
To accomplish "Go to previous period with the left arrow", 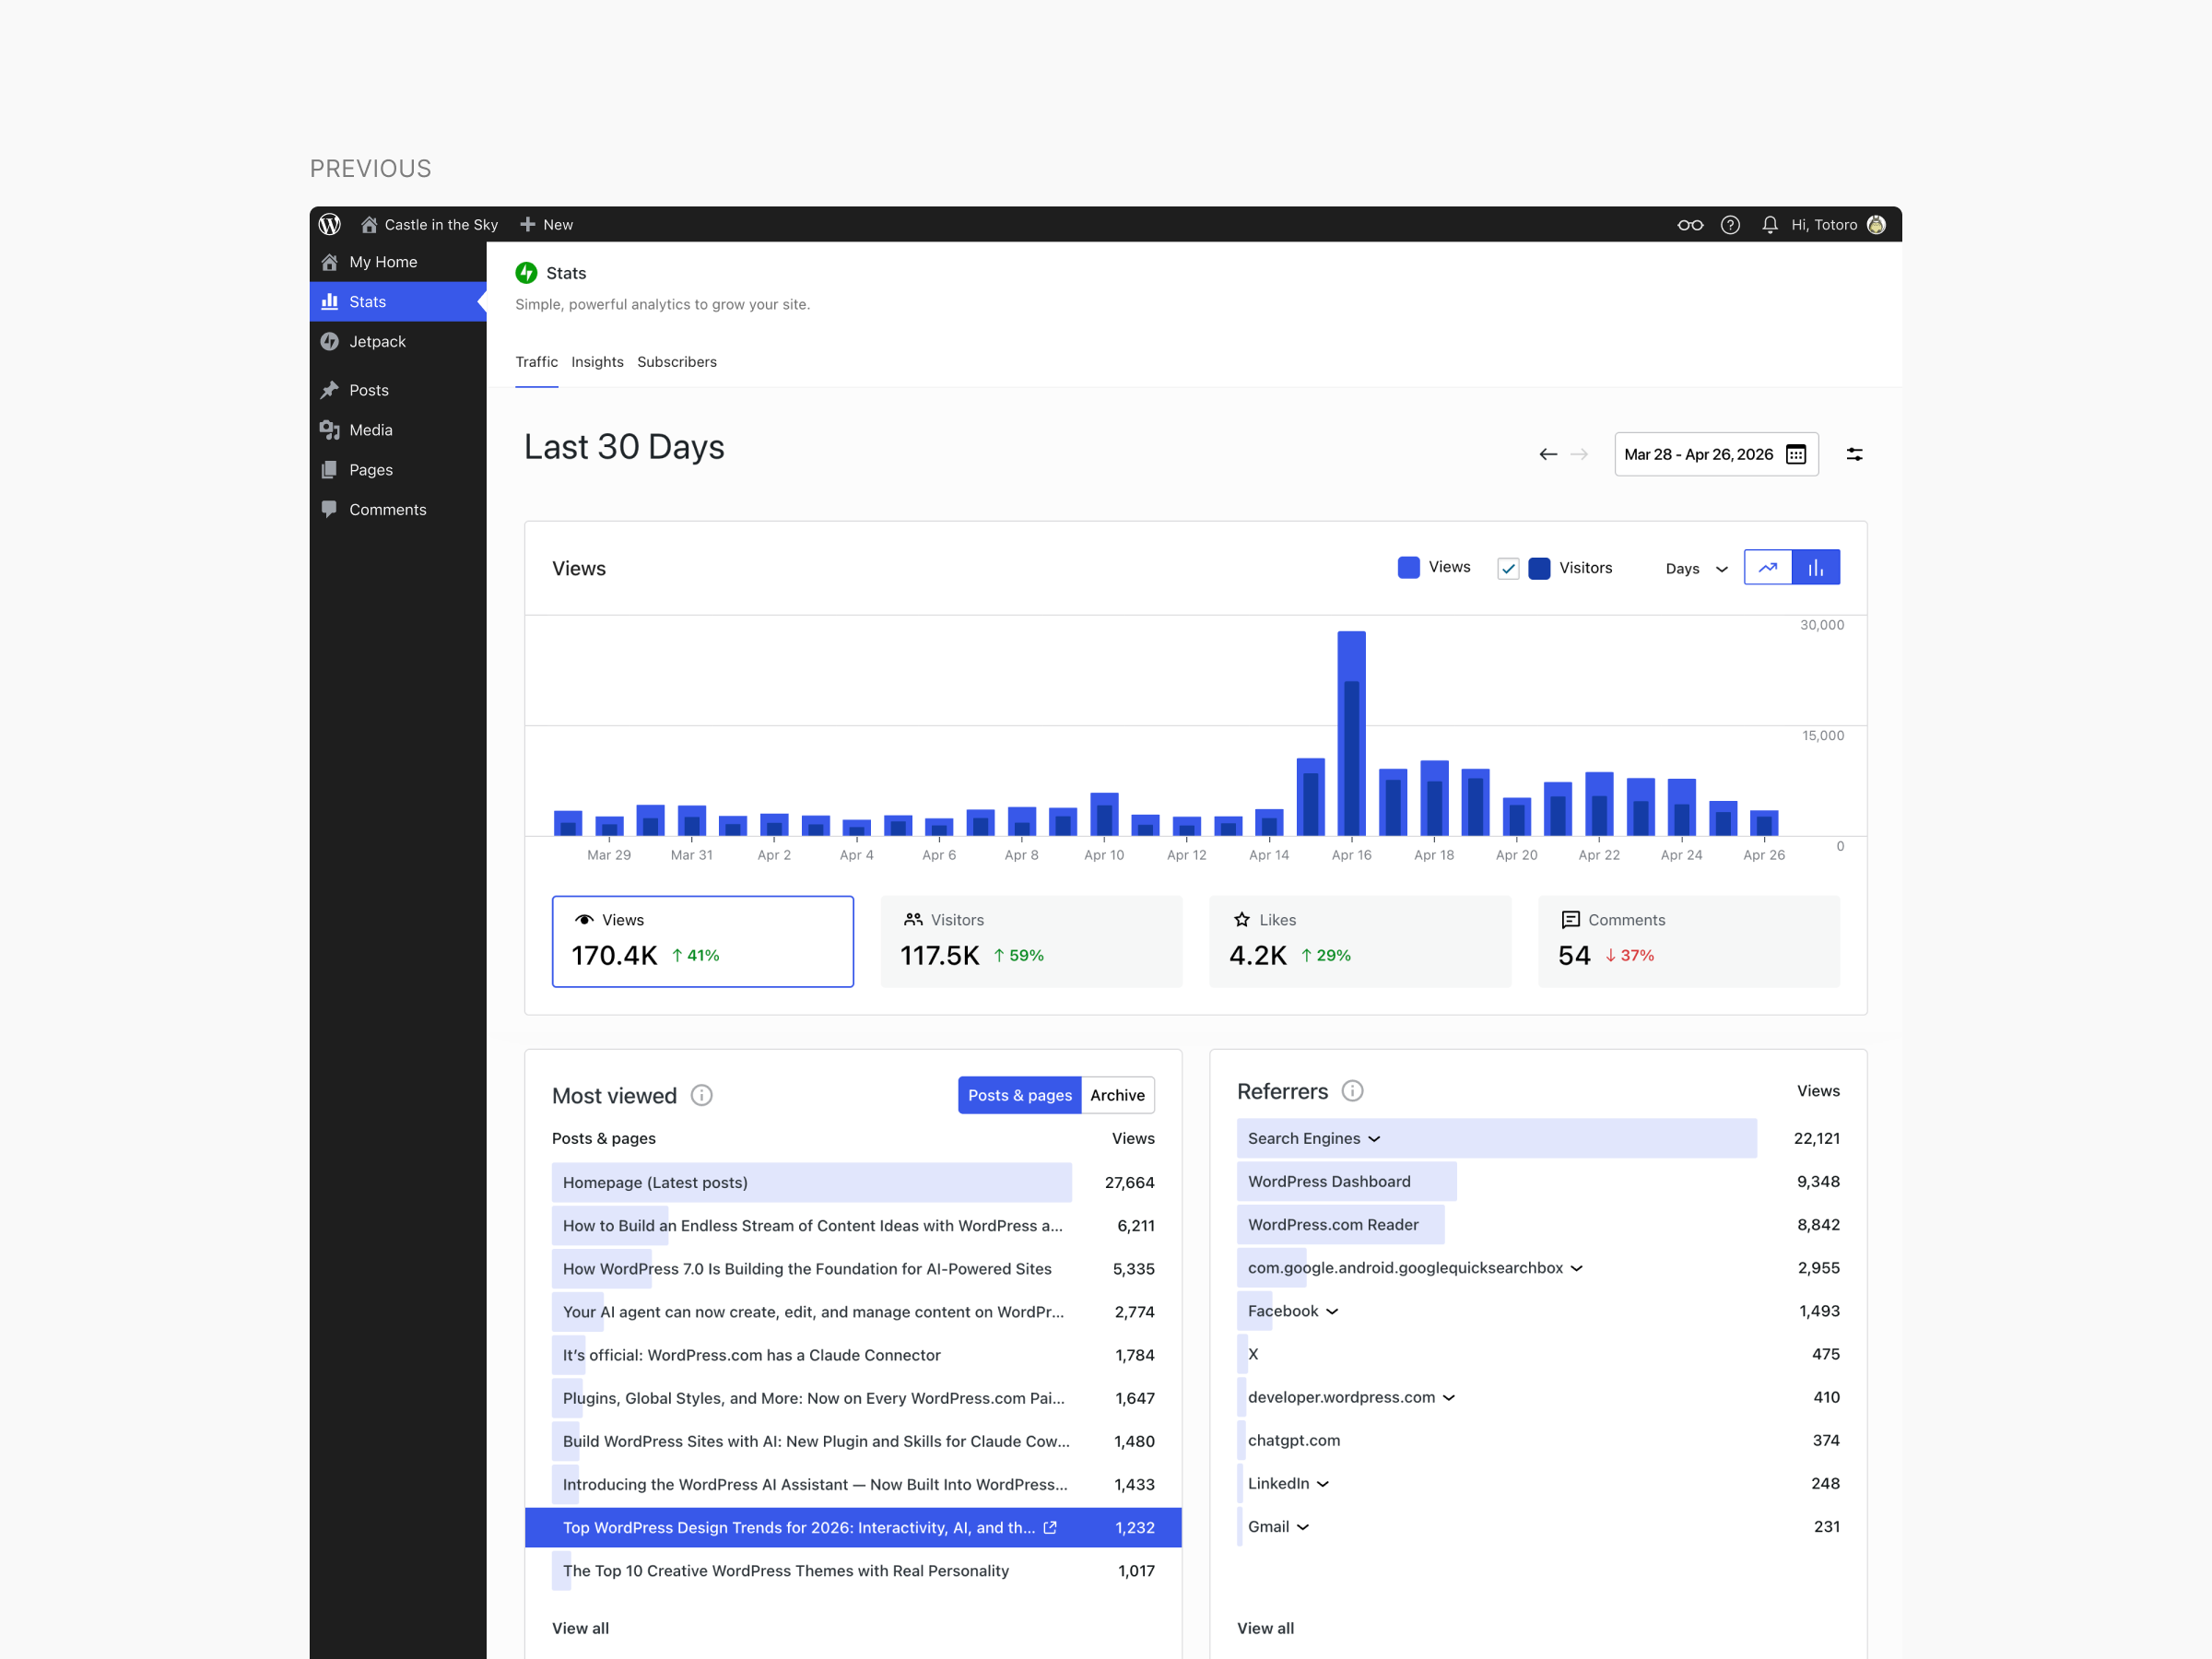I will pyautogui.click(x=1547, y=454).
